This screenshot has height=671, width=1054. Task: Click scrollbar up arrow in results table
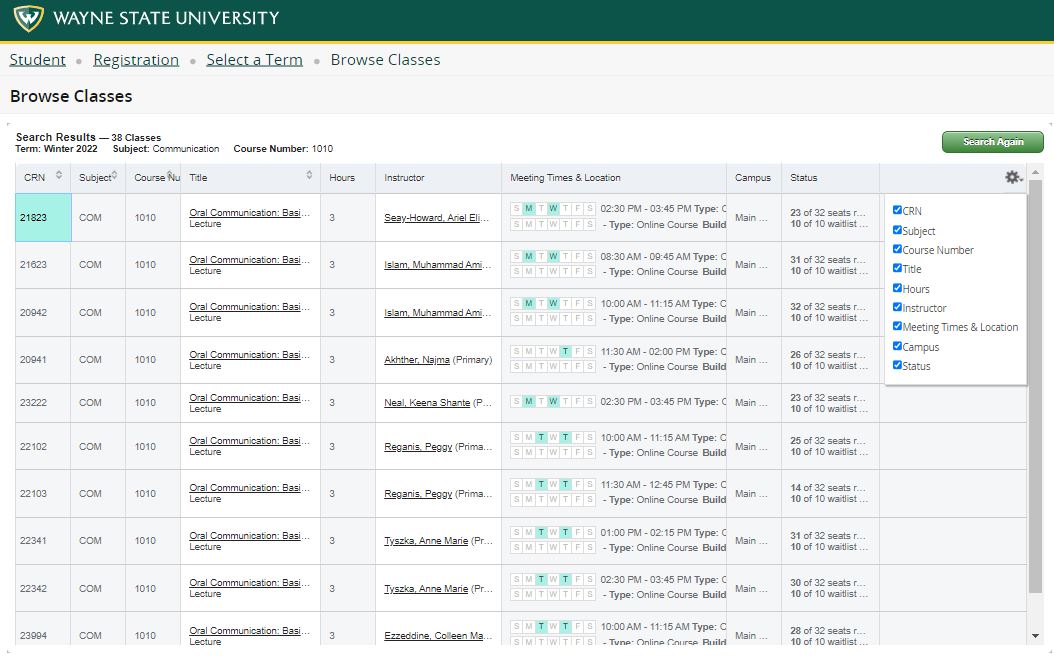(1035, 171)
